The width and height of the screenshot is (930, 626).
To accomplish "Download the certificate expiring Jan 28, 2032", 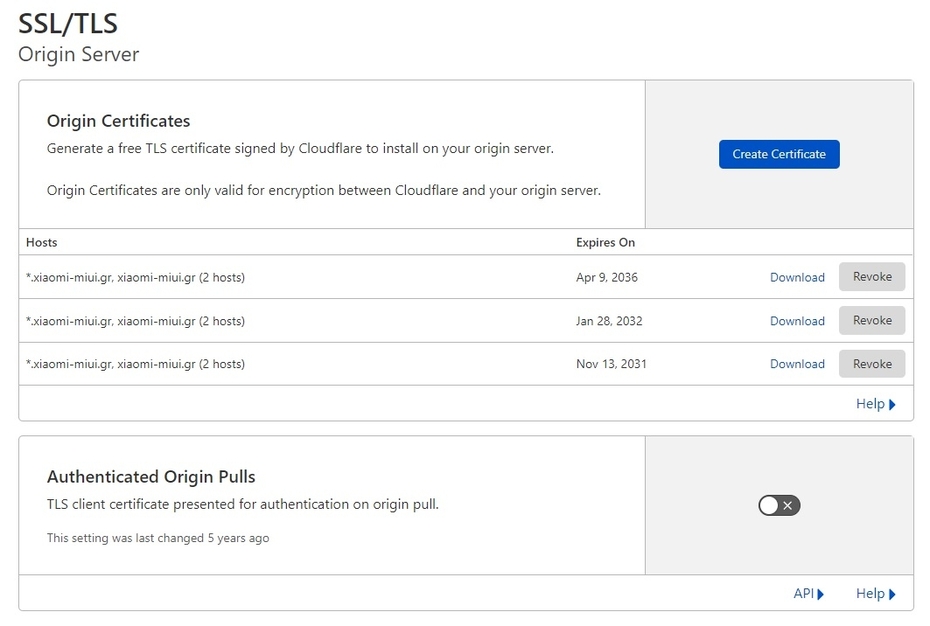I will pyautogui.click(x=797, y=321).
